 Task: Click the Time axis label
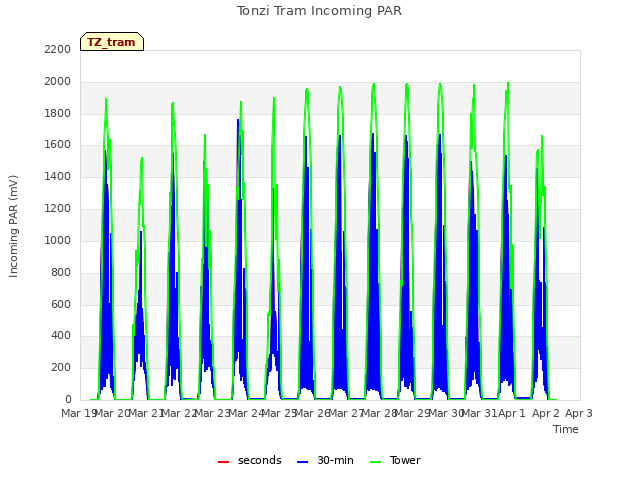566,429
